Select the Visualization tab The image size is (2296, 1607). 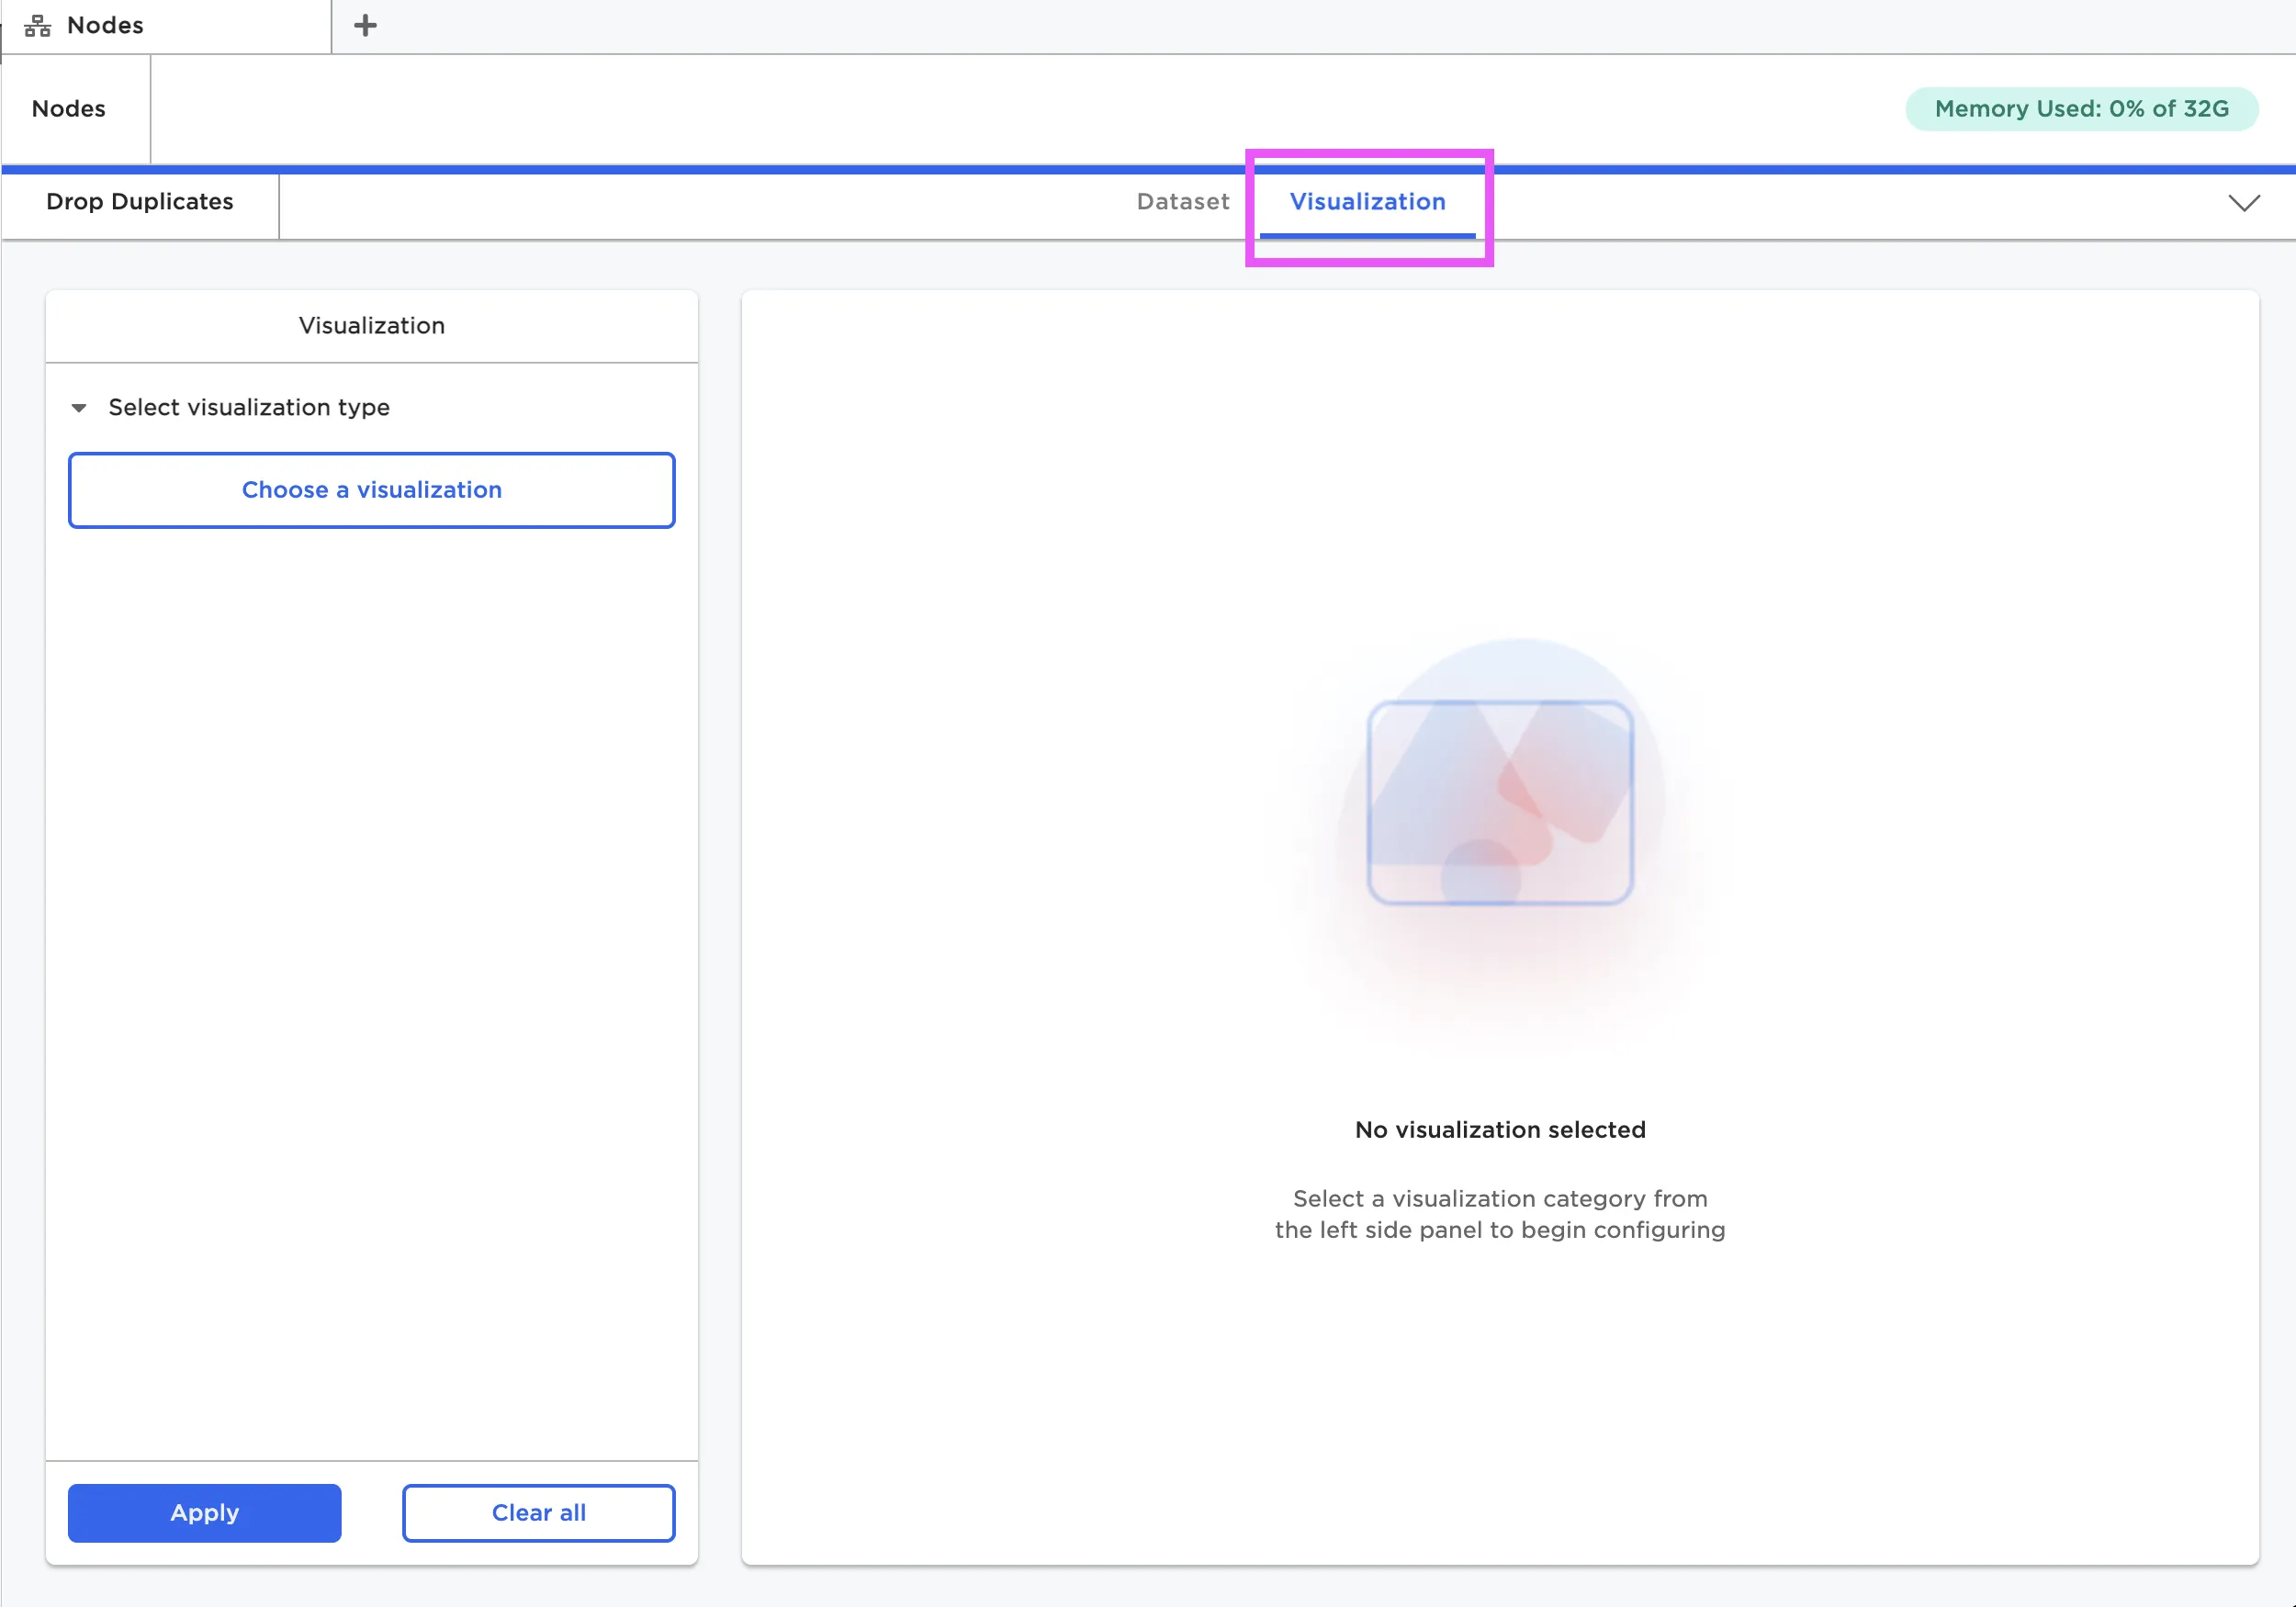1366,202
